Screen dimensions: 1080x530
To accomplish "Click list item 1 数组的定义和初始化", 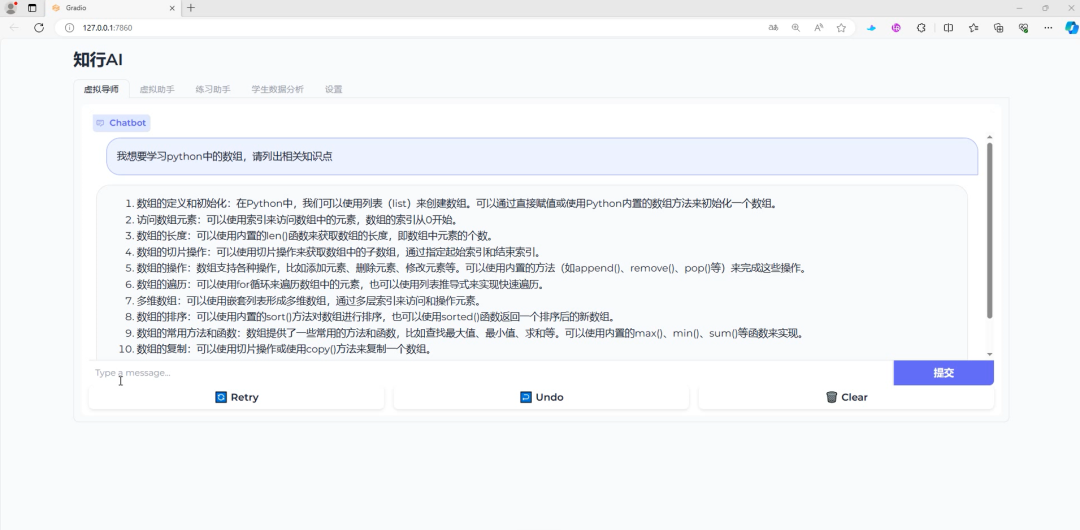I will click(x=458, y=203).
